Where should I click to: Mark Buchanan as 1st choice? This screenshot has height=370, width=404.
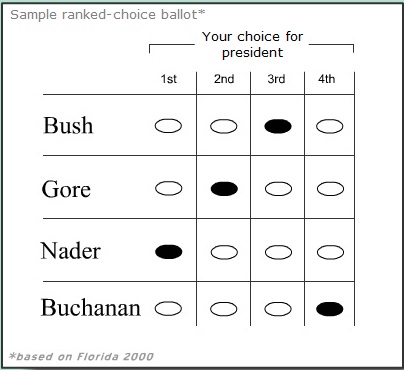168,308
